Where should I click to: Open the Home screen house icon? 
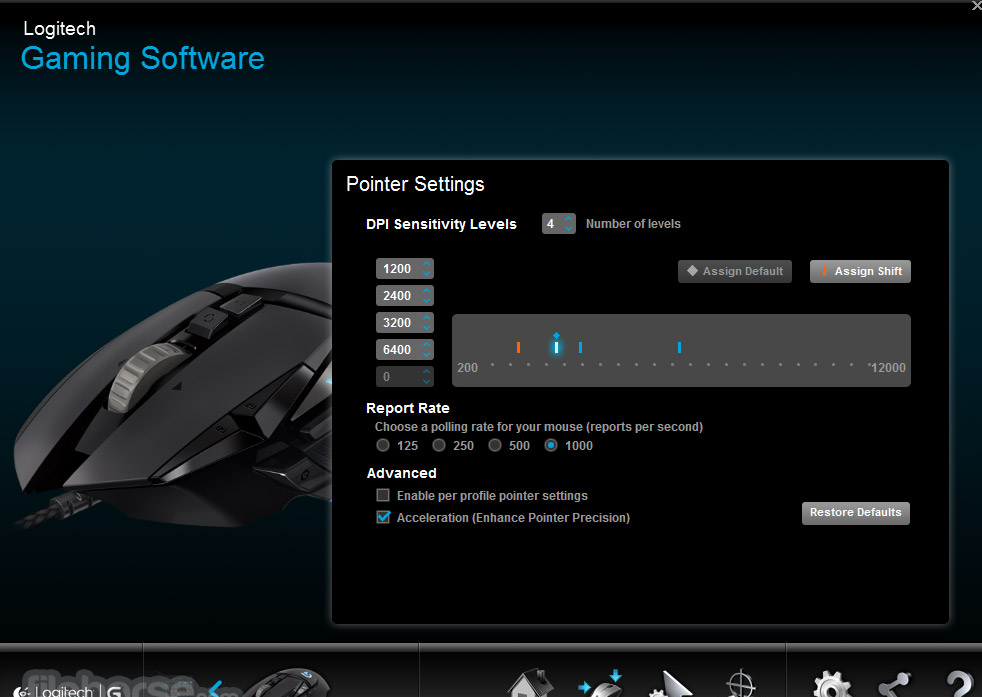point(530,684)
